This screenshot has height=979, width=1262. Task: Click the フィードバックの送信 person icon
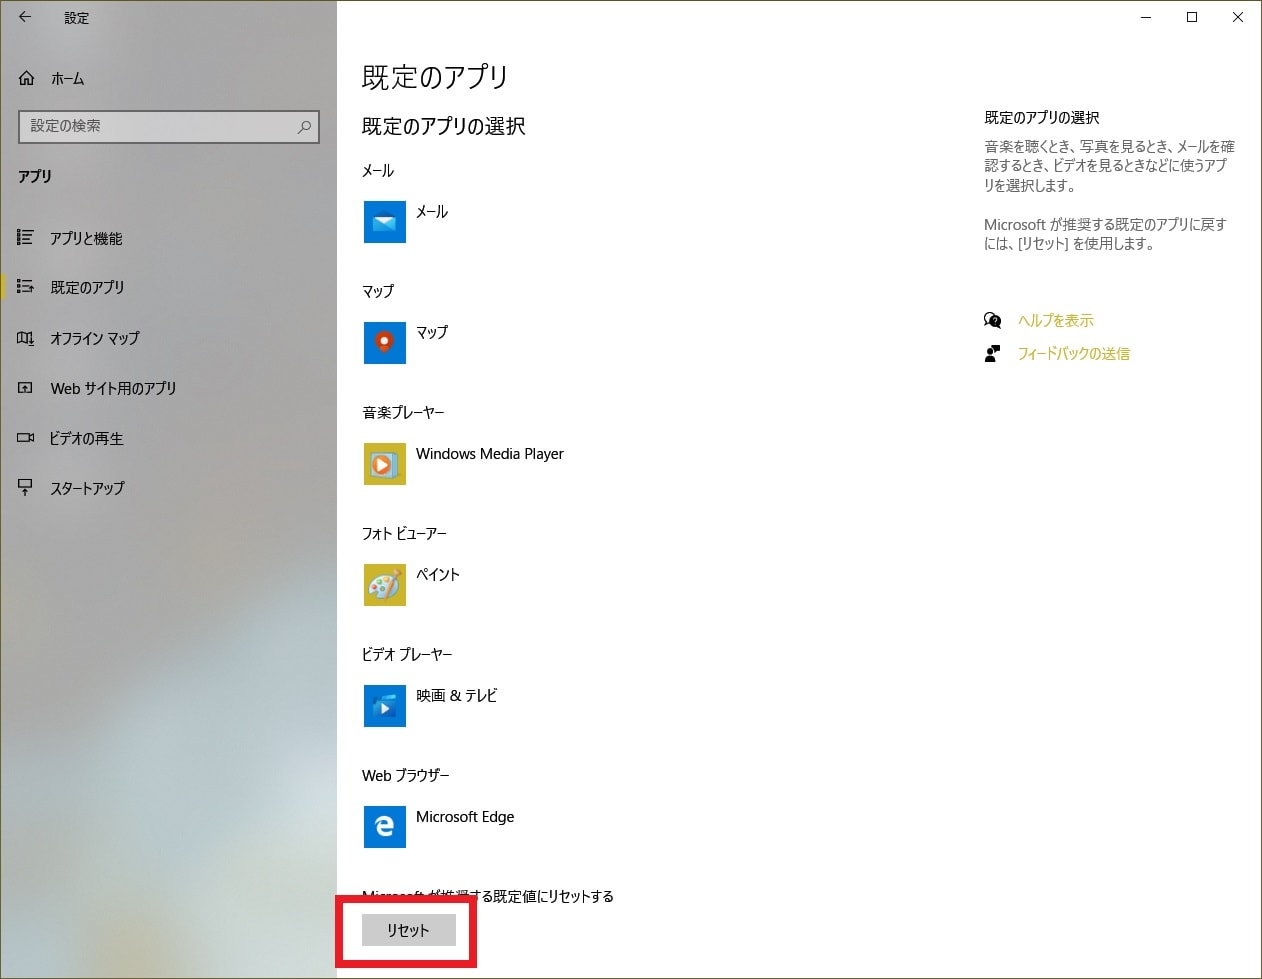pyautogui.click(x=992, y=353)
